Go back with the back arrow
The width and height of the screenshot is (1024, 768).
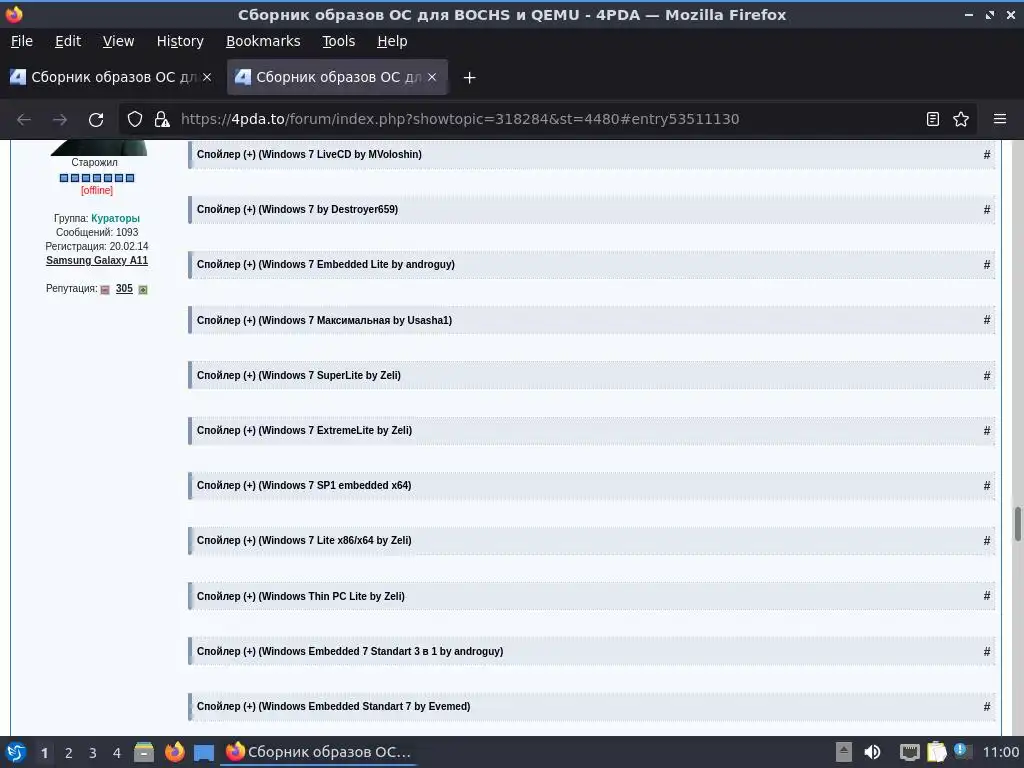click(24, 120)
